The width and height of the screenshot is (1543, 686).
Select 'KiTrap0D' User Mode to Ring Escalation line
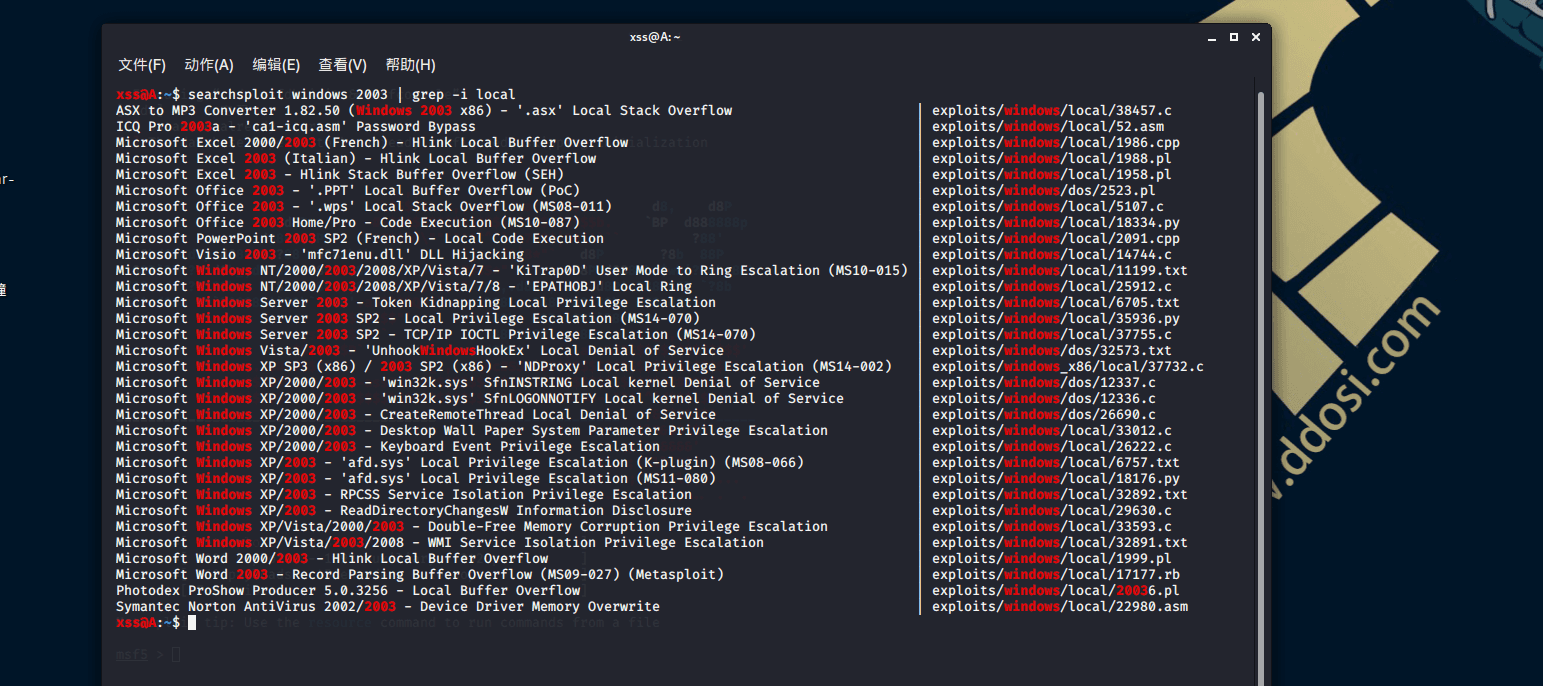(512, 271)
